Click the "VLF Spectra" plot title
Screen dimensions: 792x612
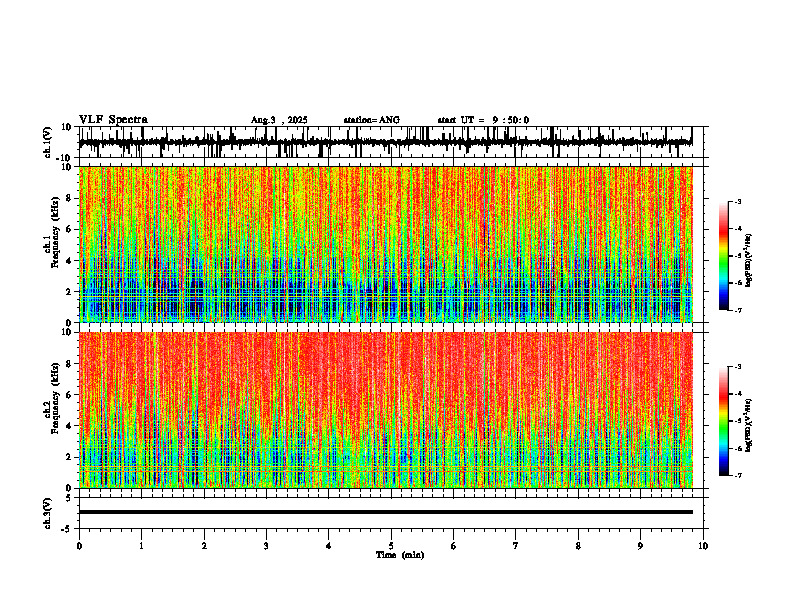click(113, 120)
